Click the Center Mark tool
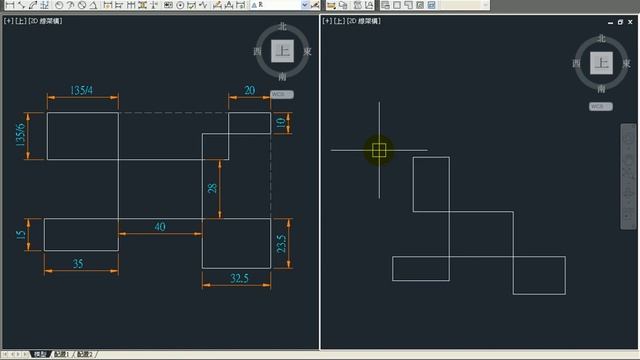The width and height of the screenshot is (640, 360). 180,5
